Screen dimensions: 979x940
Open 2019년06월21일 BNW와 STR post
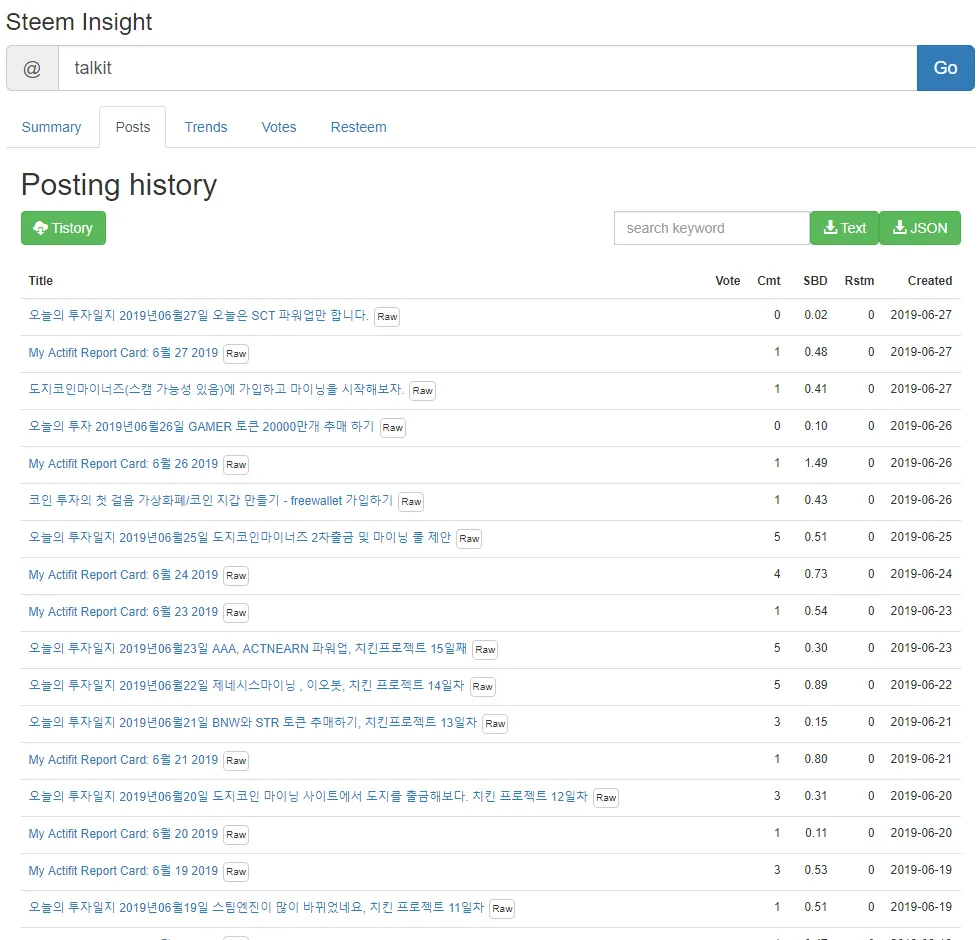(253, 723)
